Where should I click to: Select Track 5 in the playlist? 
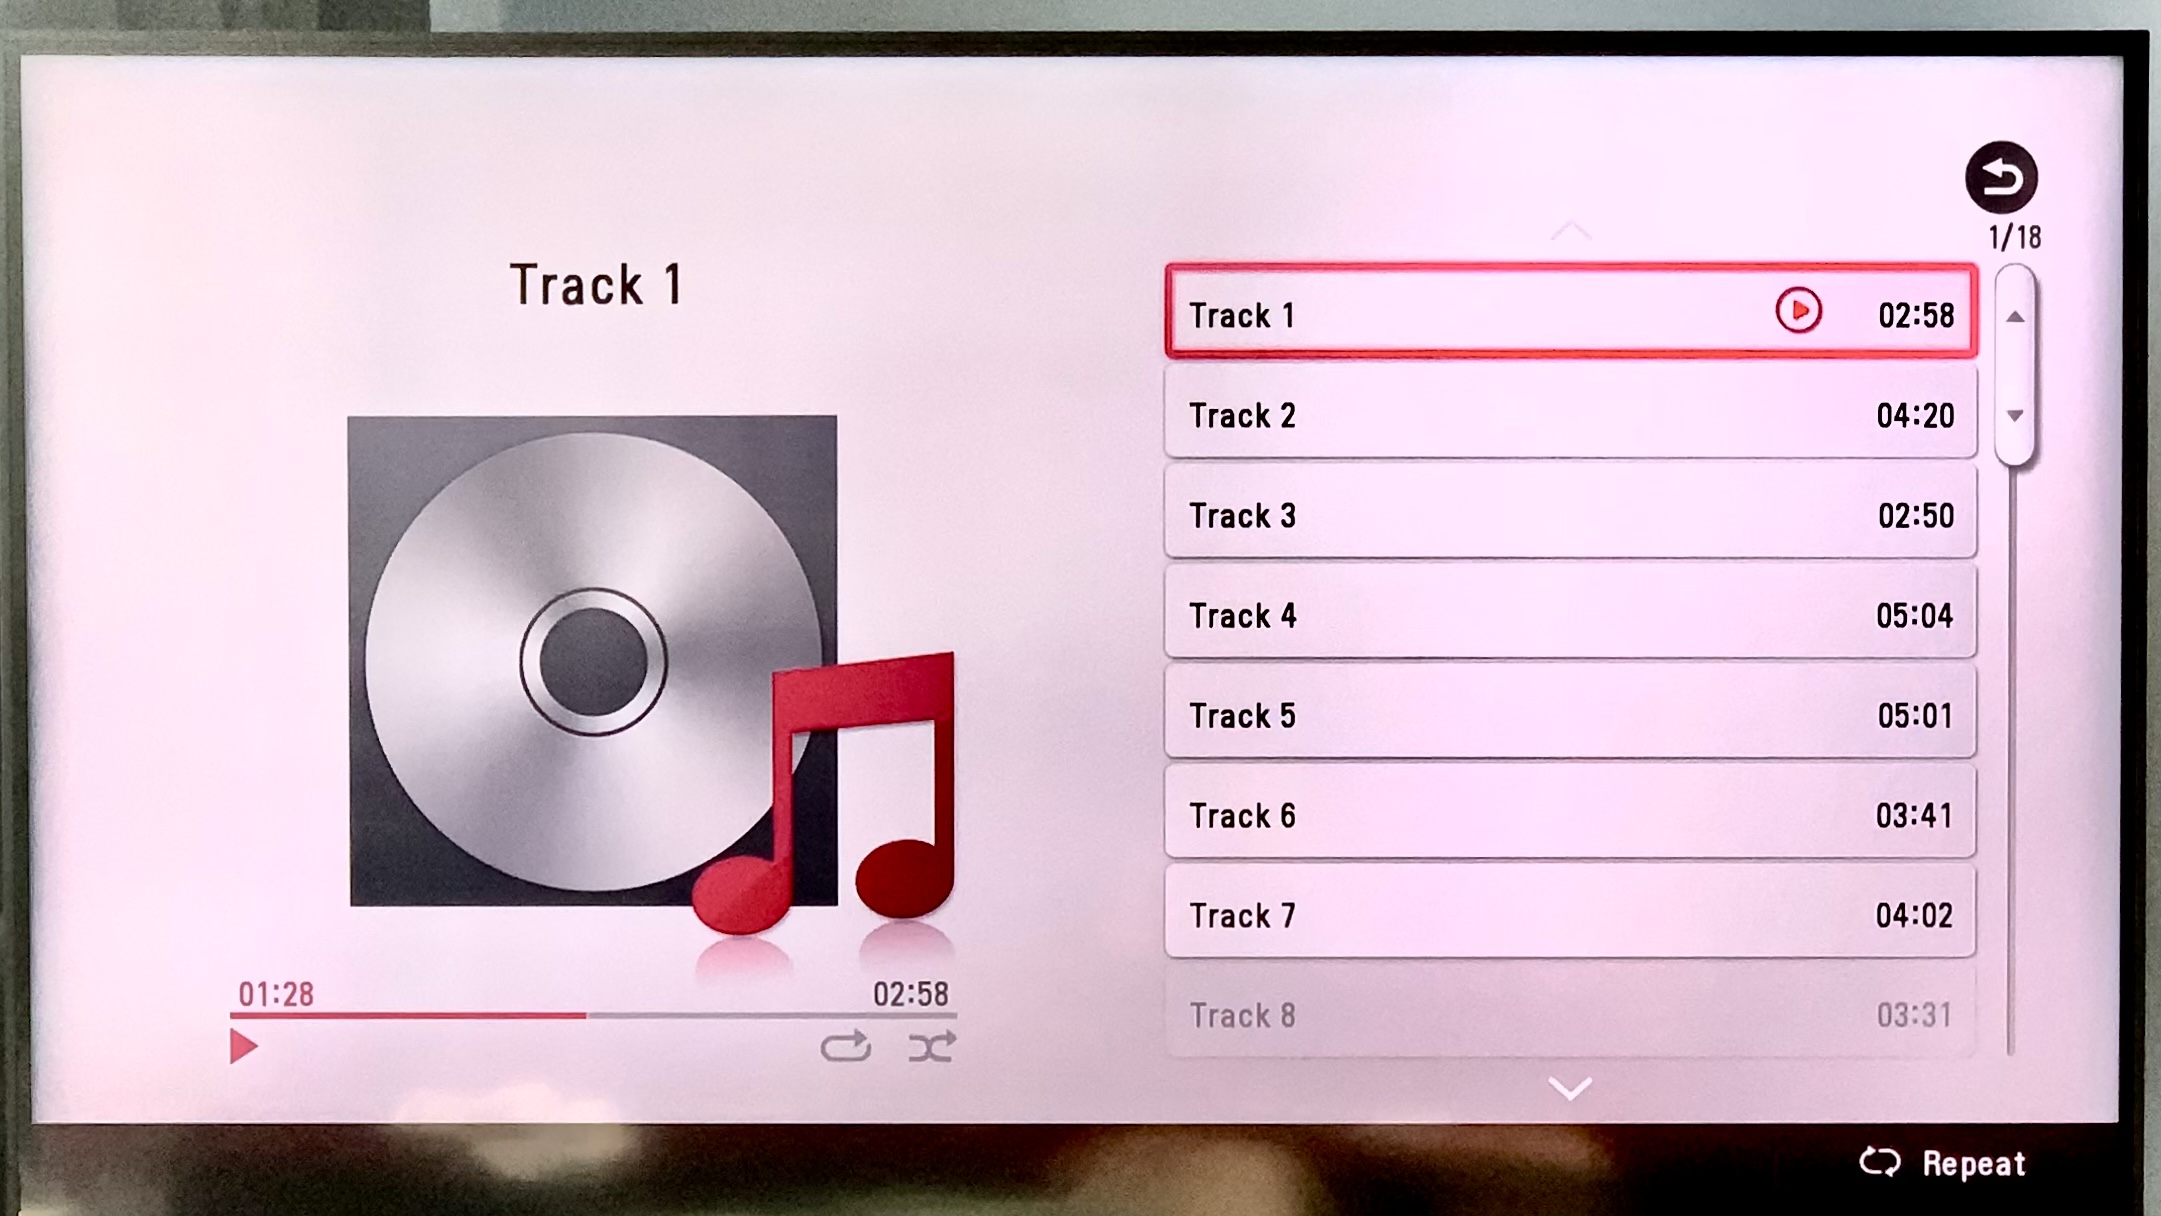tap(1570, 716)
